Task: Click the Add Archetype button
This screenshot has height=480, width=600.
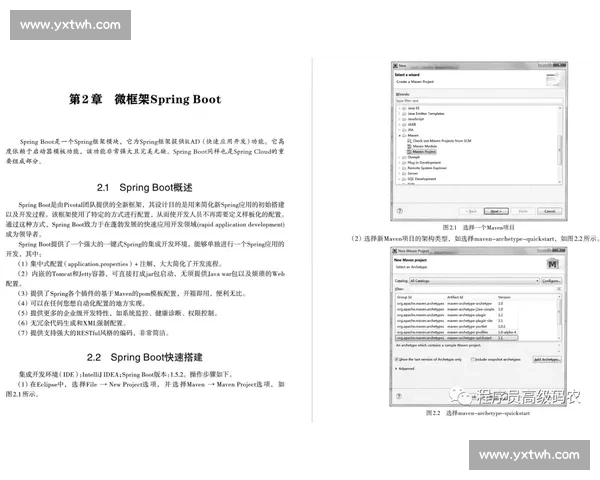Action: point(547,359)
